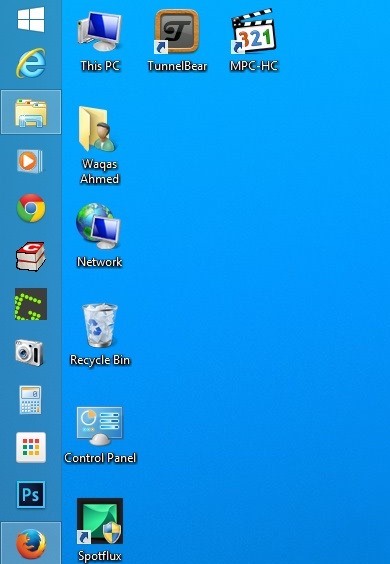This screenshot has height=564, width=390.
Task: Click the 'Recycle Bin' label text
Action: [100, 360]
